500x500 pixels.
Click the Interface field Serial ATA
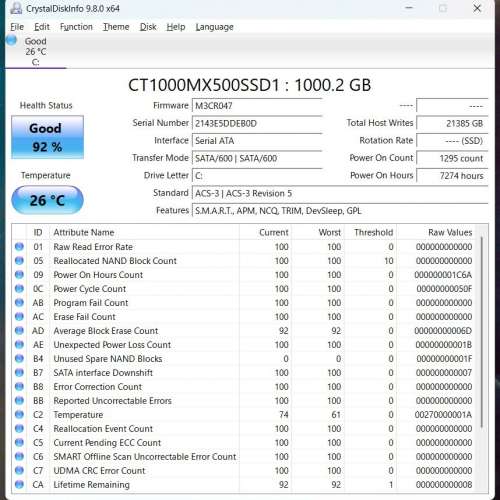[257, 141]
